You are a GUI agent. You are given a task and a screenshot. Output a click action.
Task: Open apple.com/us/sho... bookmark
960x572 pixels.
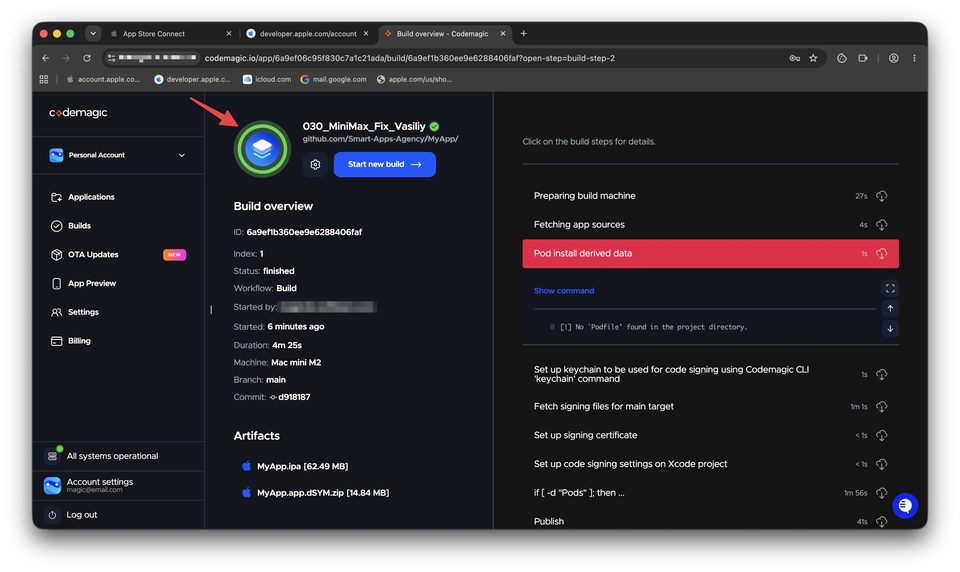(x=414, y=80)
